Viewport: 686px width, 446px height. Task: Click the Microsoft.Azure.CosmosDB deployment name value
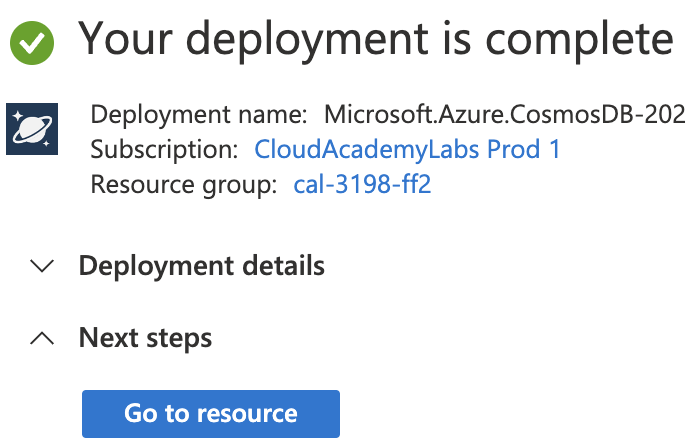(x=504, y=114)
